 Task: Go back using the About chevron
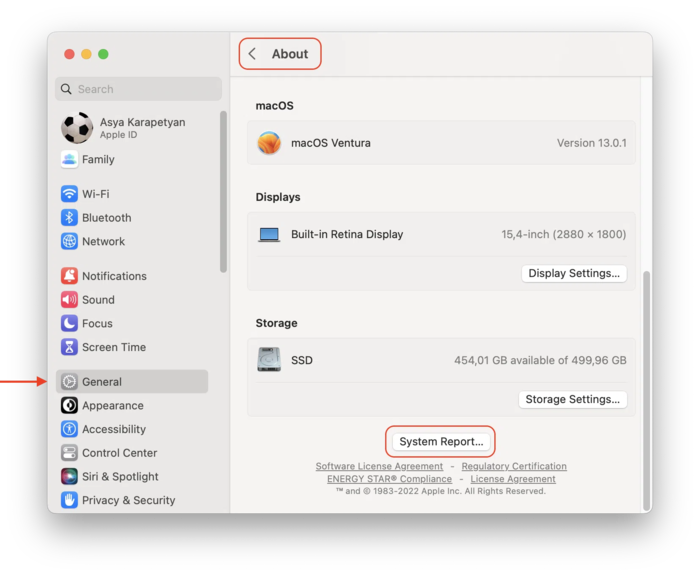pyautogui.click(x=253, y=54)
